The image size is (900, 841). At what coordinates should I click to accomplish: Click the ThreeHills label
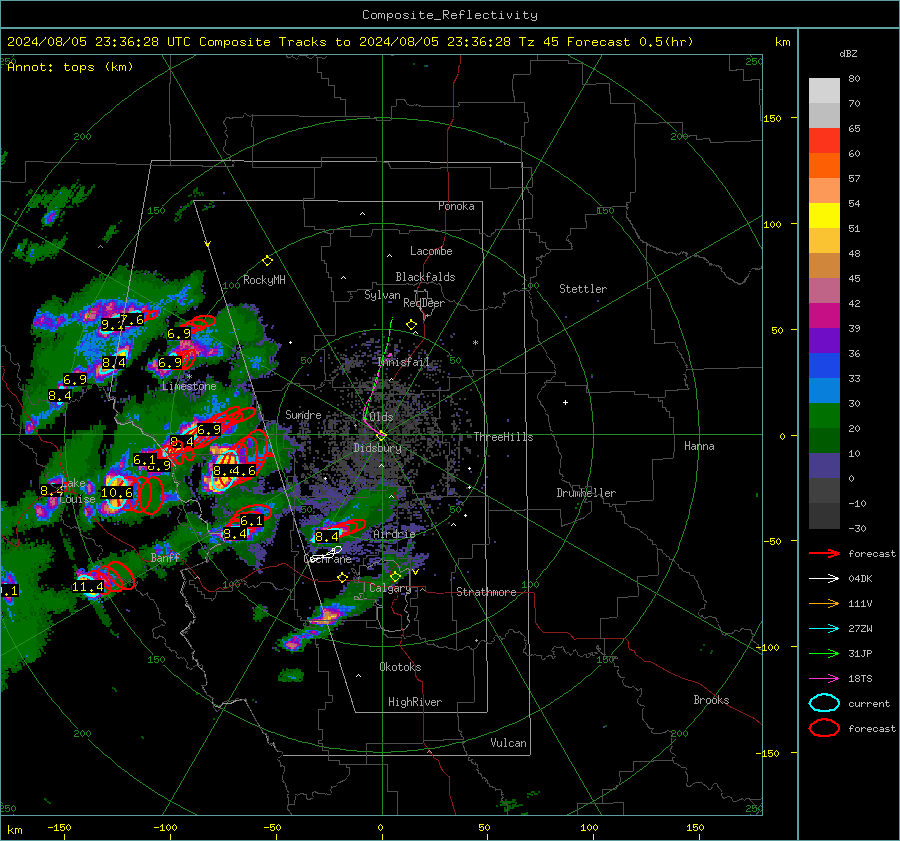[x=503, y=437]
